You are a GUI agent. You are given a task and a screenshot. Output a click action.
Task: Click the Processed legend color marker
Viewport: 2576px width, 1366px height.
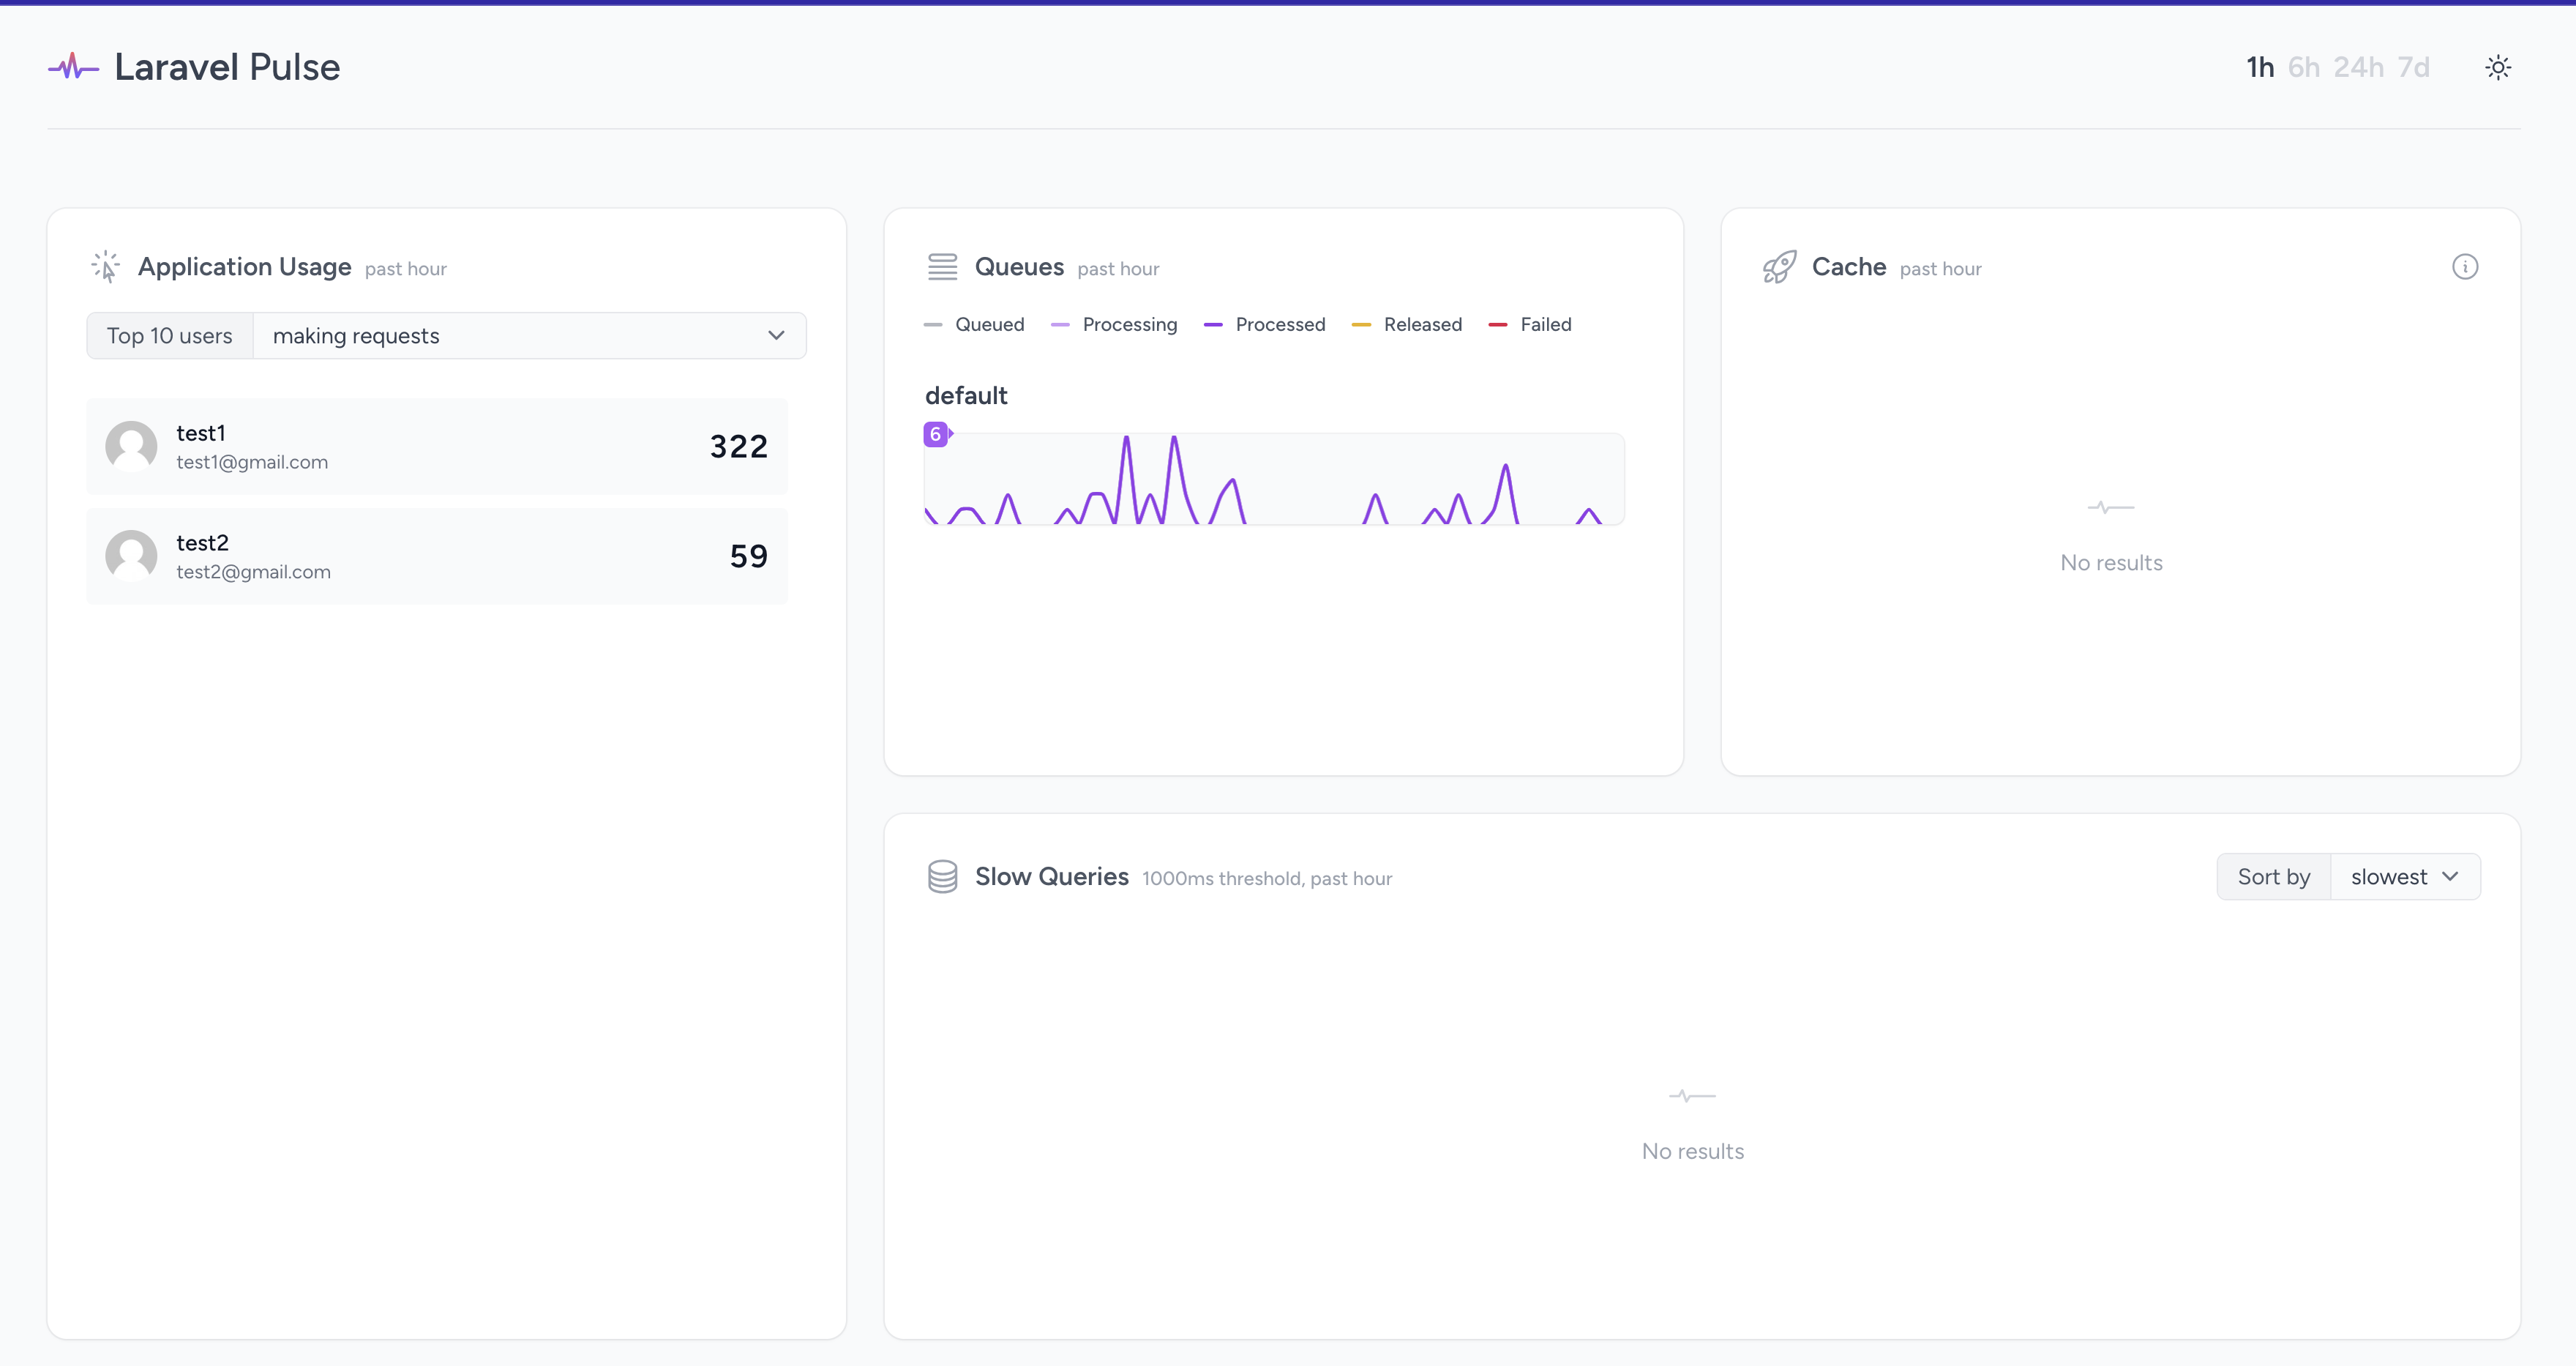click(1213, 325)
